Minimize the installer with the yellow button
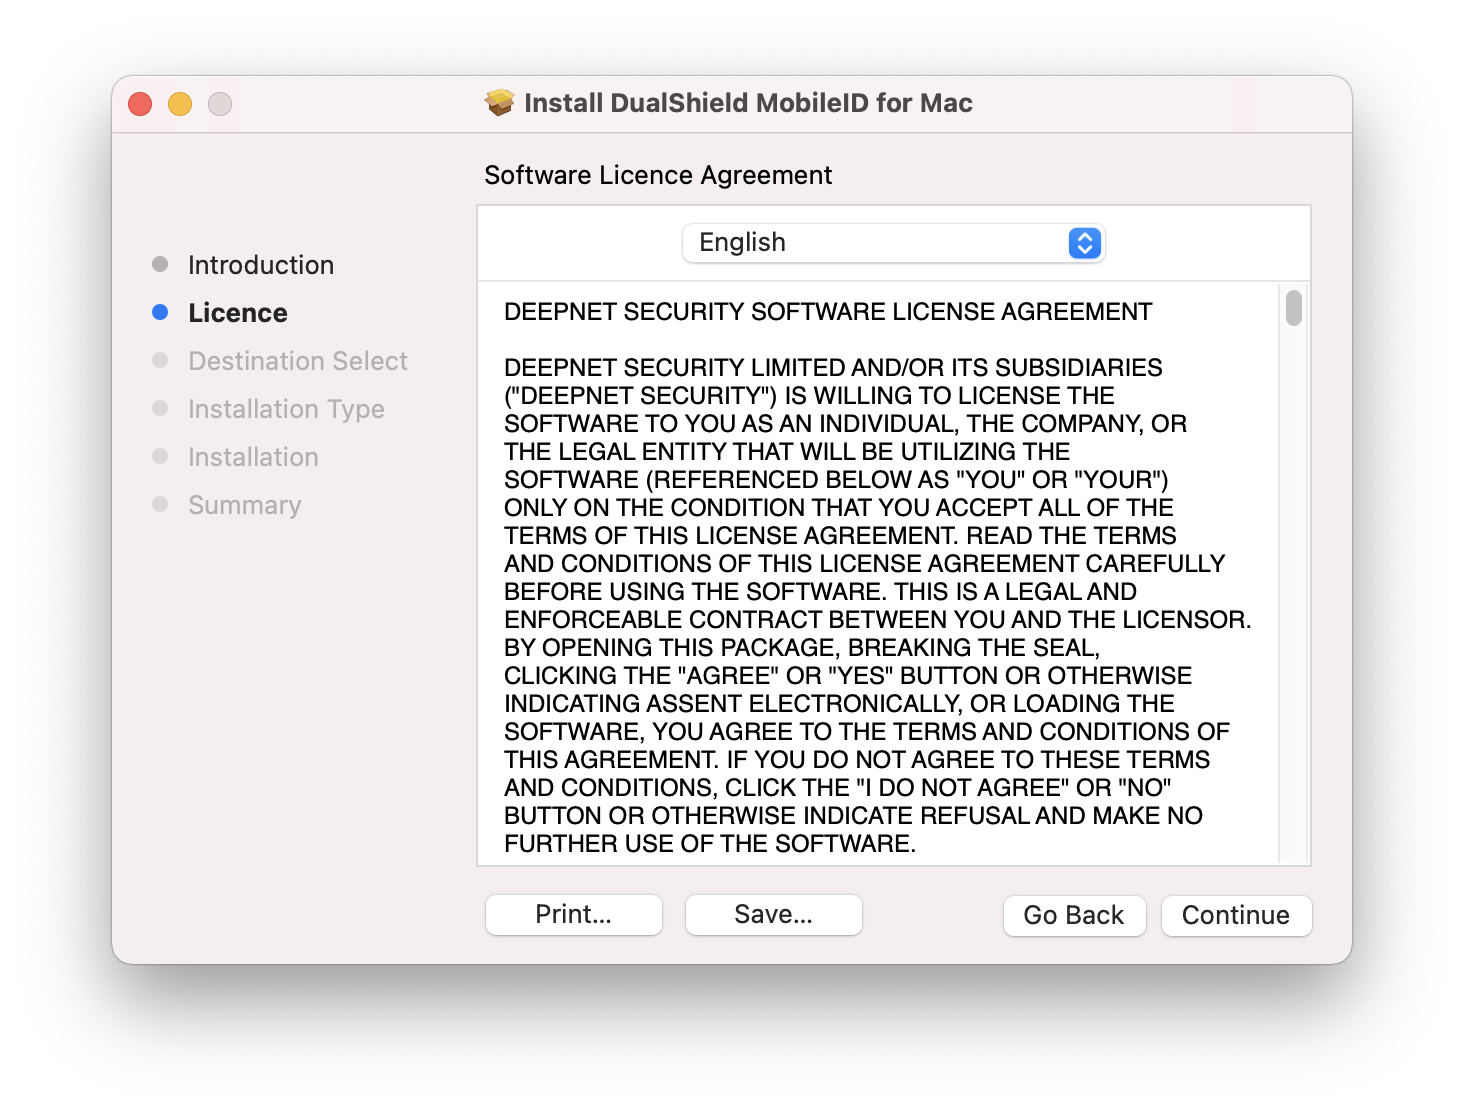The image size is (1464, 1112). 180,104
